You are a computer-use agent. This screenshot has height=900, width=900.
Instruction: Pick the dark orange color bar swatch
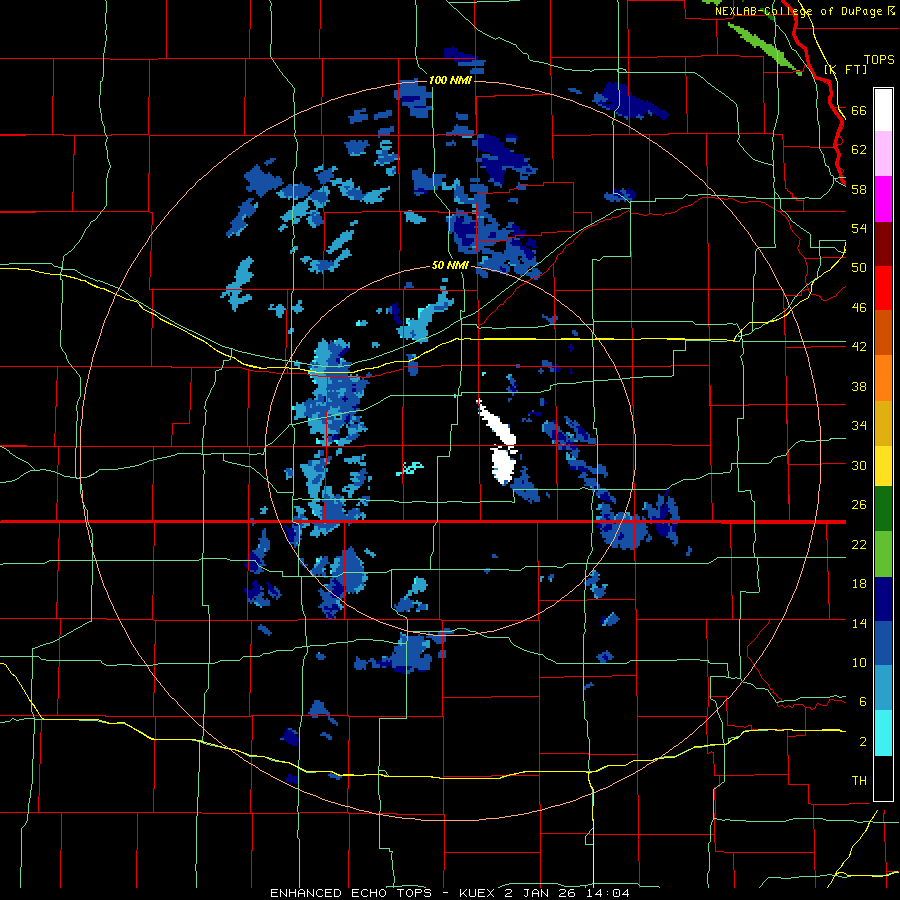tap(883, 332)
